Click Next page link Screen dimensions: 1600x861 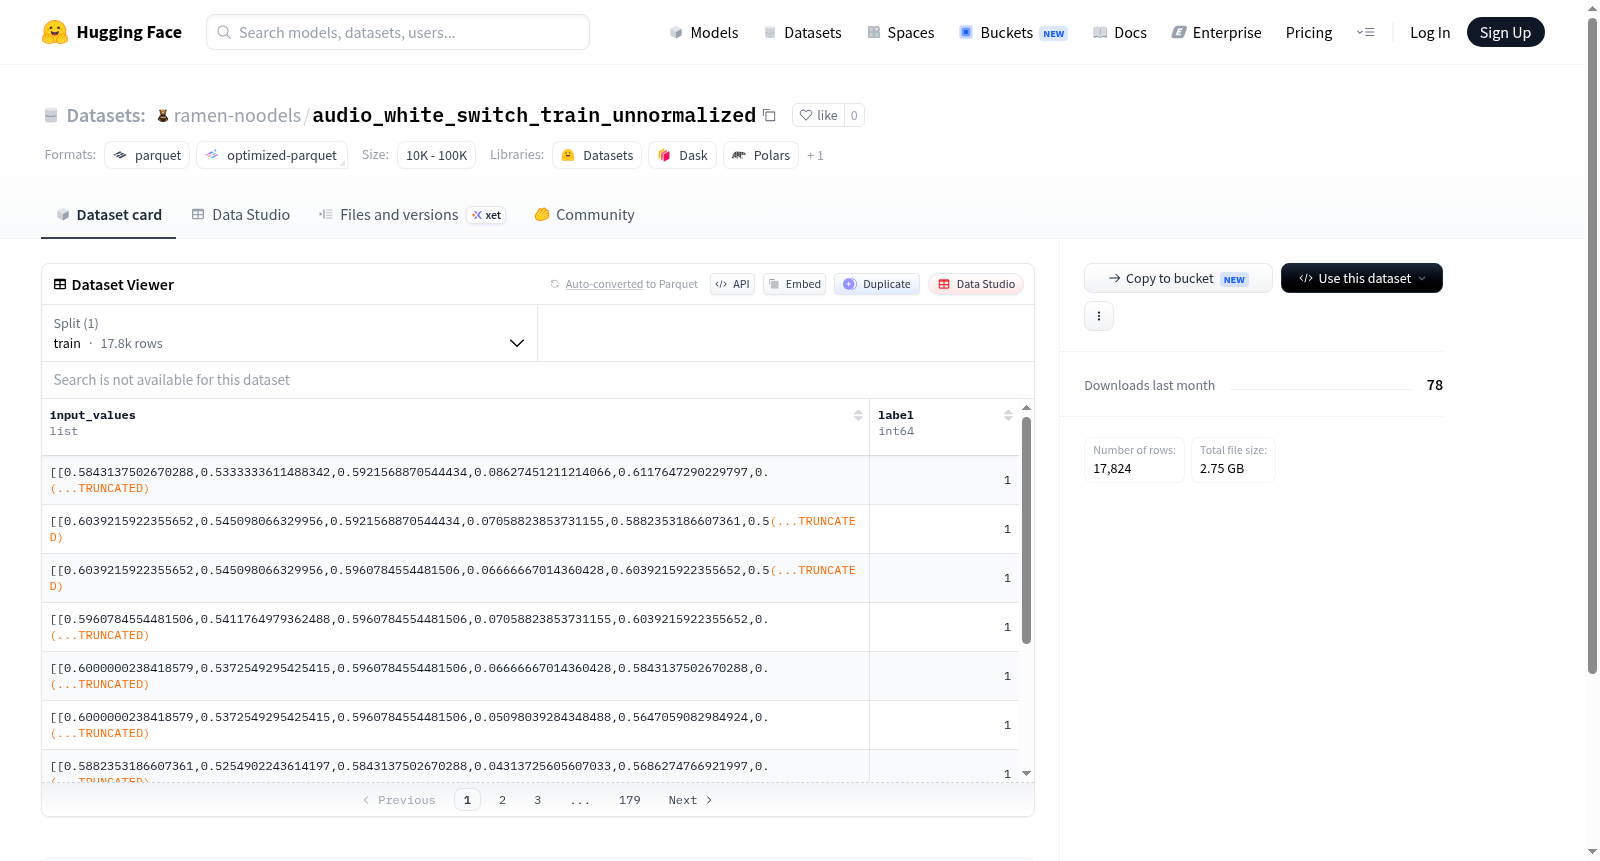click(690, 800)
